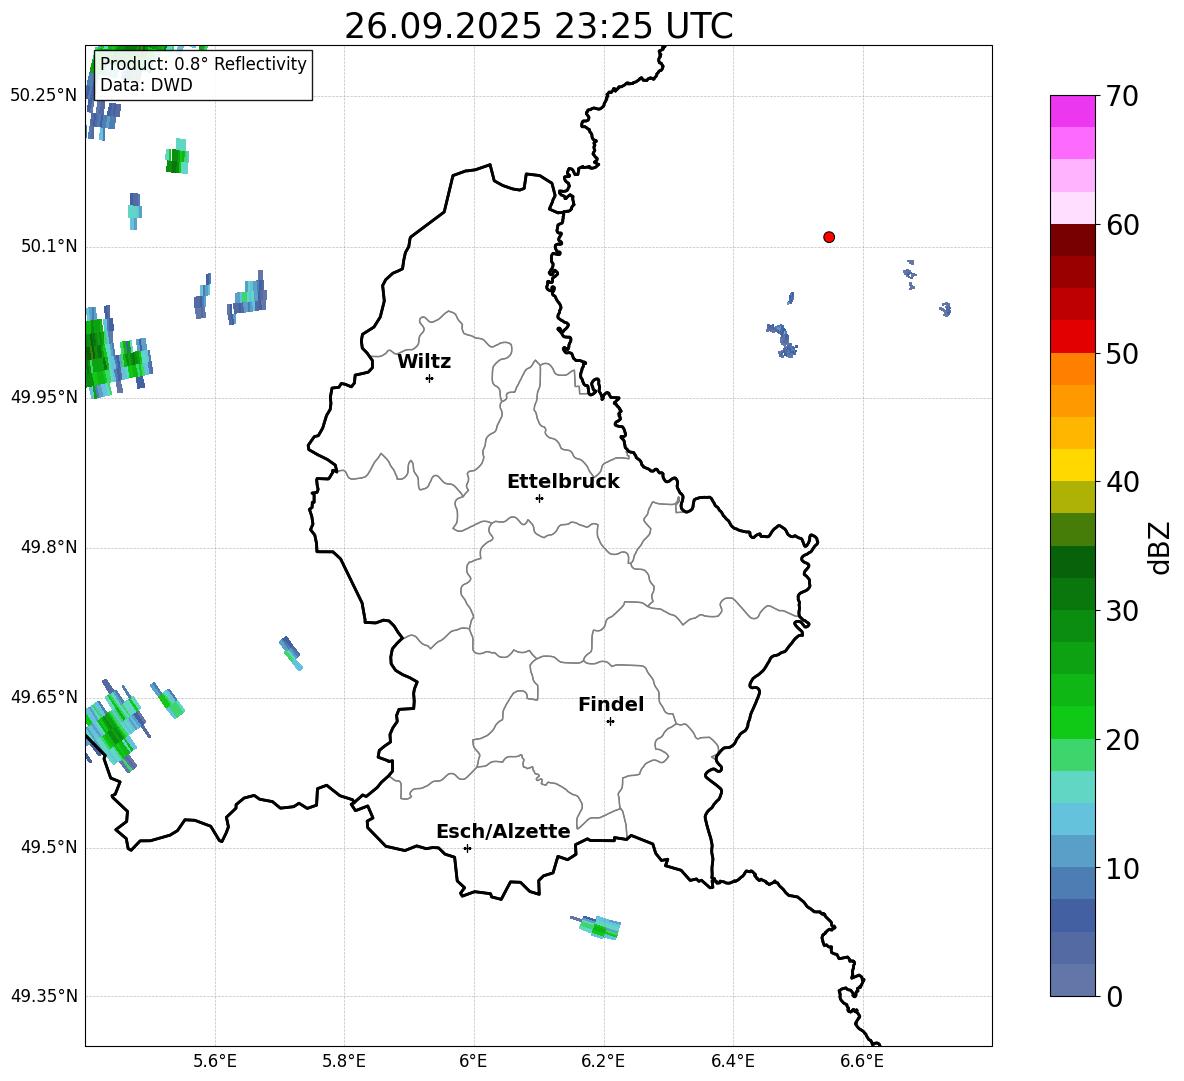Click the 49.5°N latitude label

coord(49,847)
